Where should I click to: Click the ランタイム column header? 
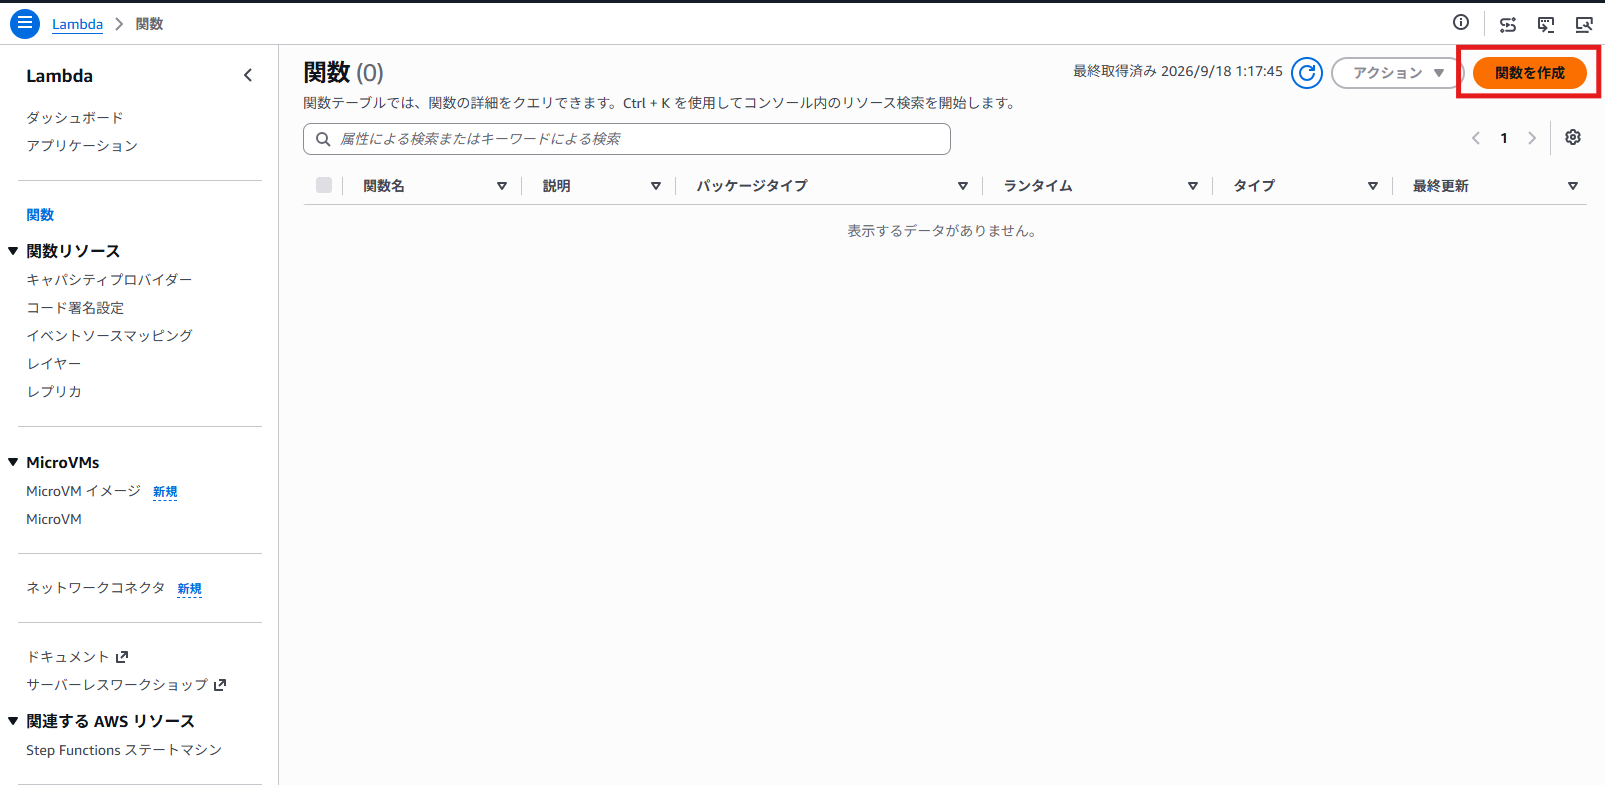click(x=1038, y=186)
